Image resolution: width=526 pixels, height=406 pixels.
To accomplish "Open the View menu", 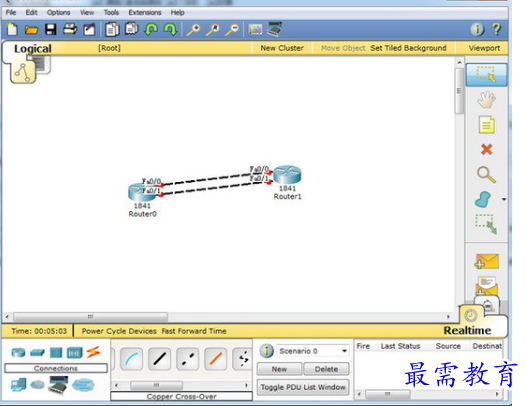I will [x=87, y=13].
